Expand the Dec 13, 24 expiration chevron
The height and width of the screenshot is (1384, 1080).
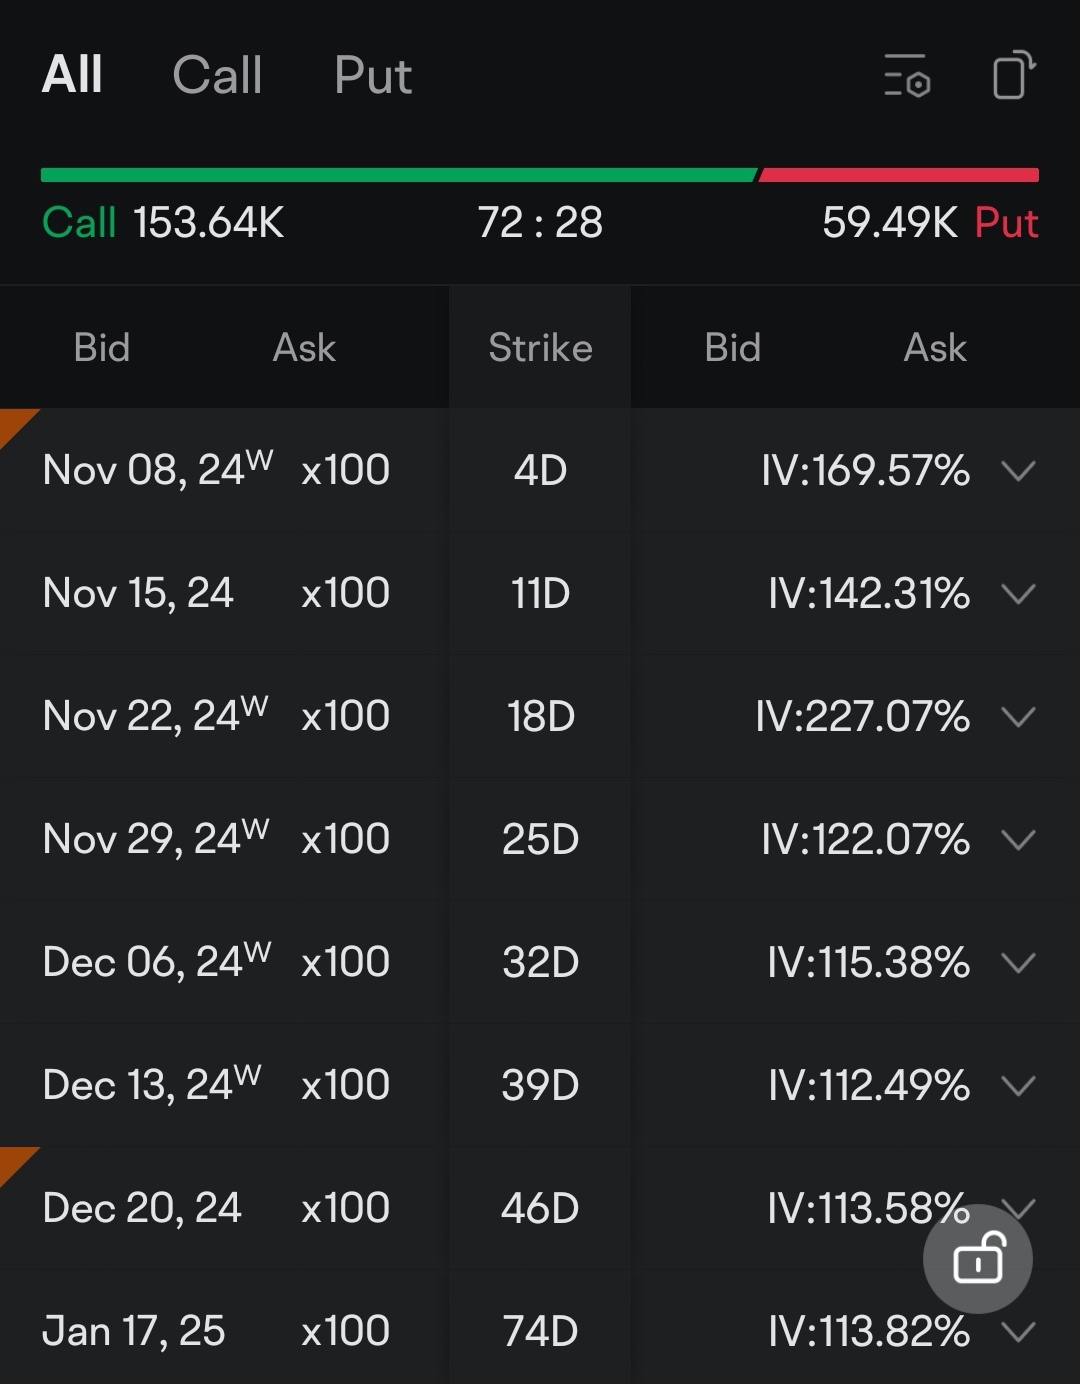coord(1018,1085)
